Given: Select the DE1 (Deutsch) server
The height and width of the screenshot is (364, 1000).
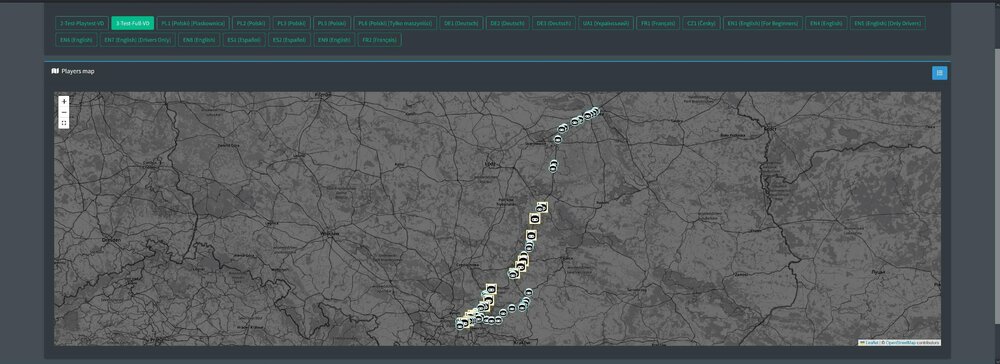Looking at the screenshot, I should (x=461, y=23).
